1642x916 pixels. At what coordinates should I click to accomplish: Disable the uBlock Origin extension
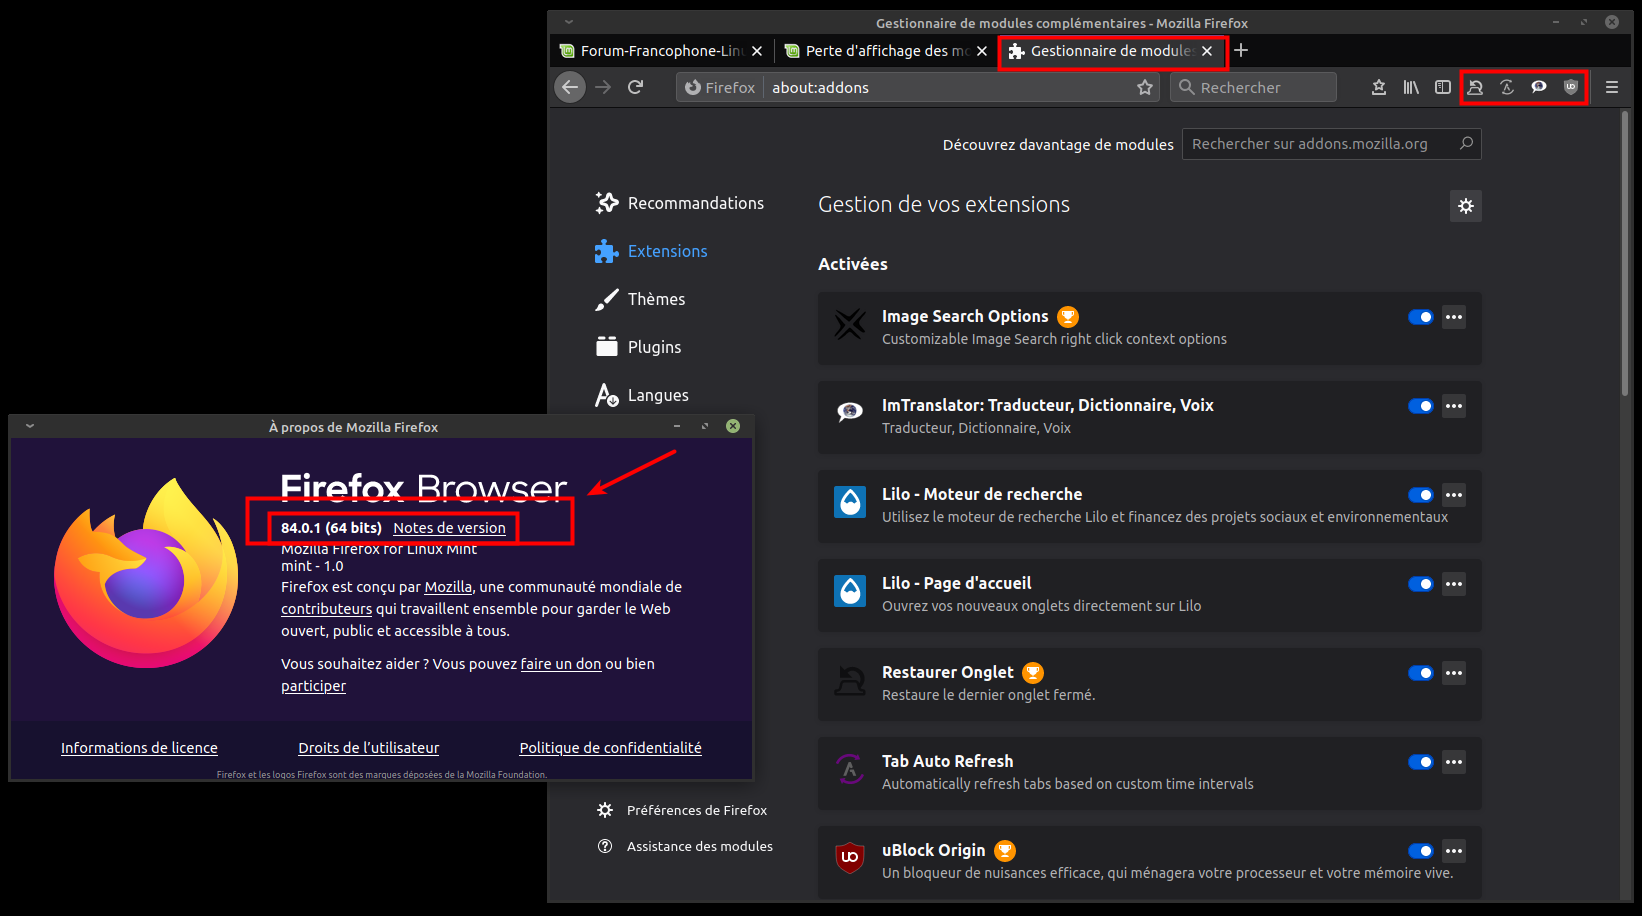tap(1421, 851)
